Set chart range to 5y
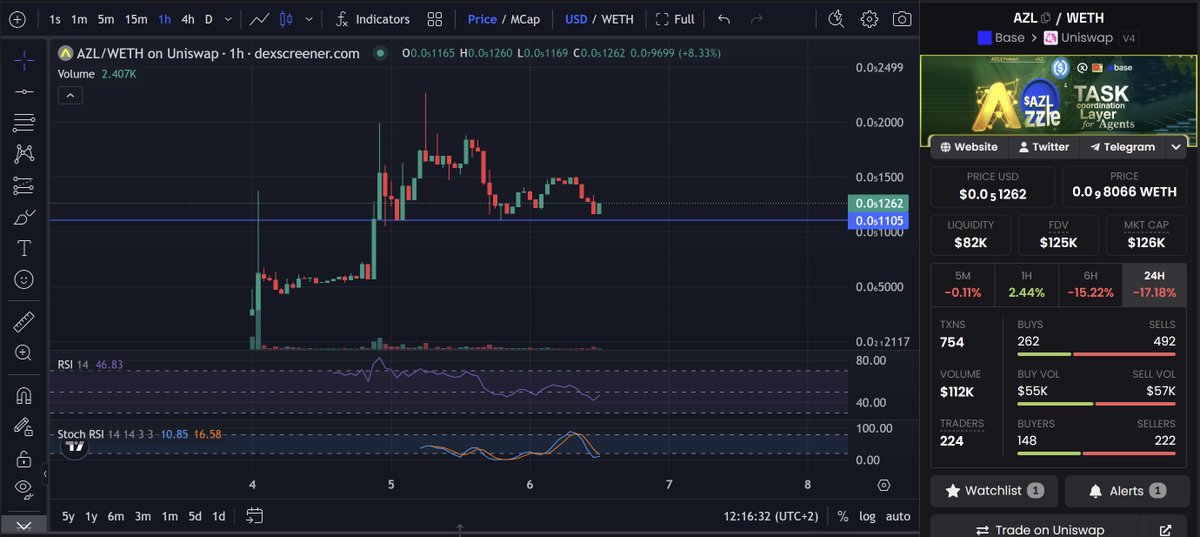The height and width of the screenshot is (537, 1200). (x=68, y=516)
